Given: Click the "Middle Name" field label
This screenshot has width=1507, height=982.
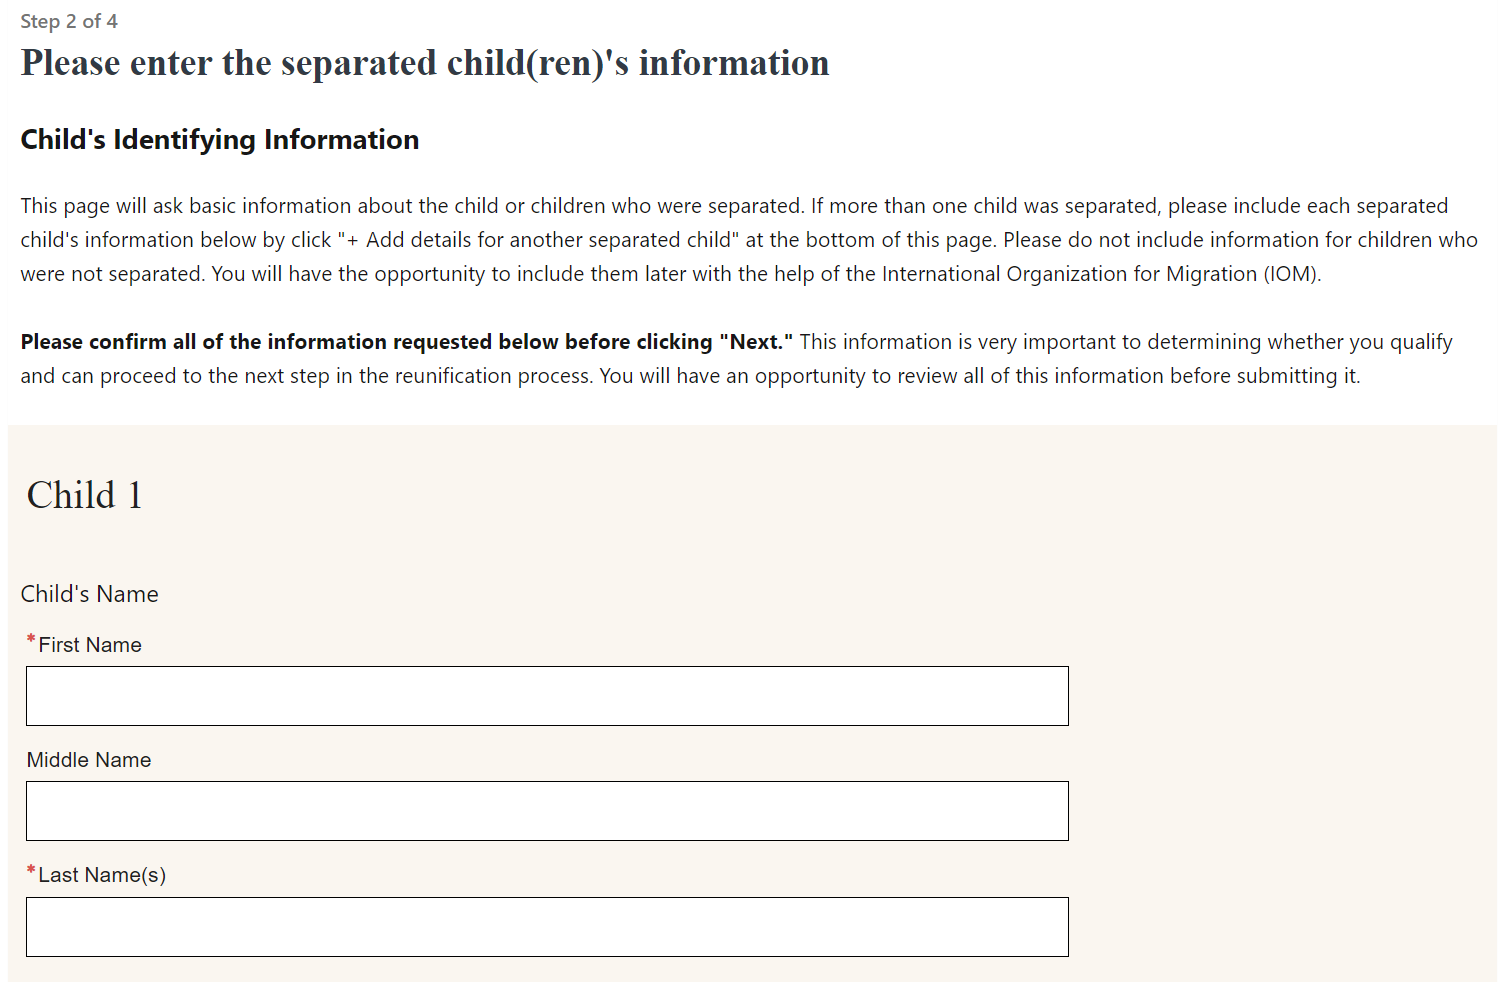Looking at the screenshot, I should 89,760.
